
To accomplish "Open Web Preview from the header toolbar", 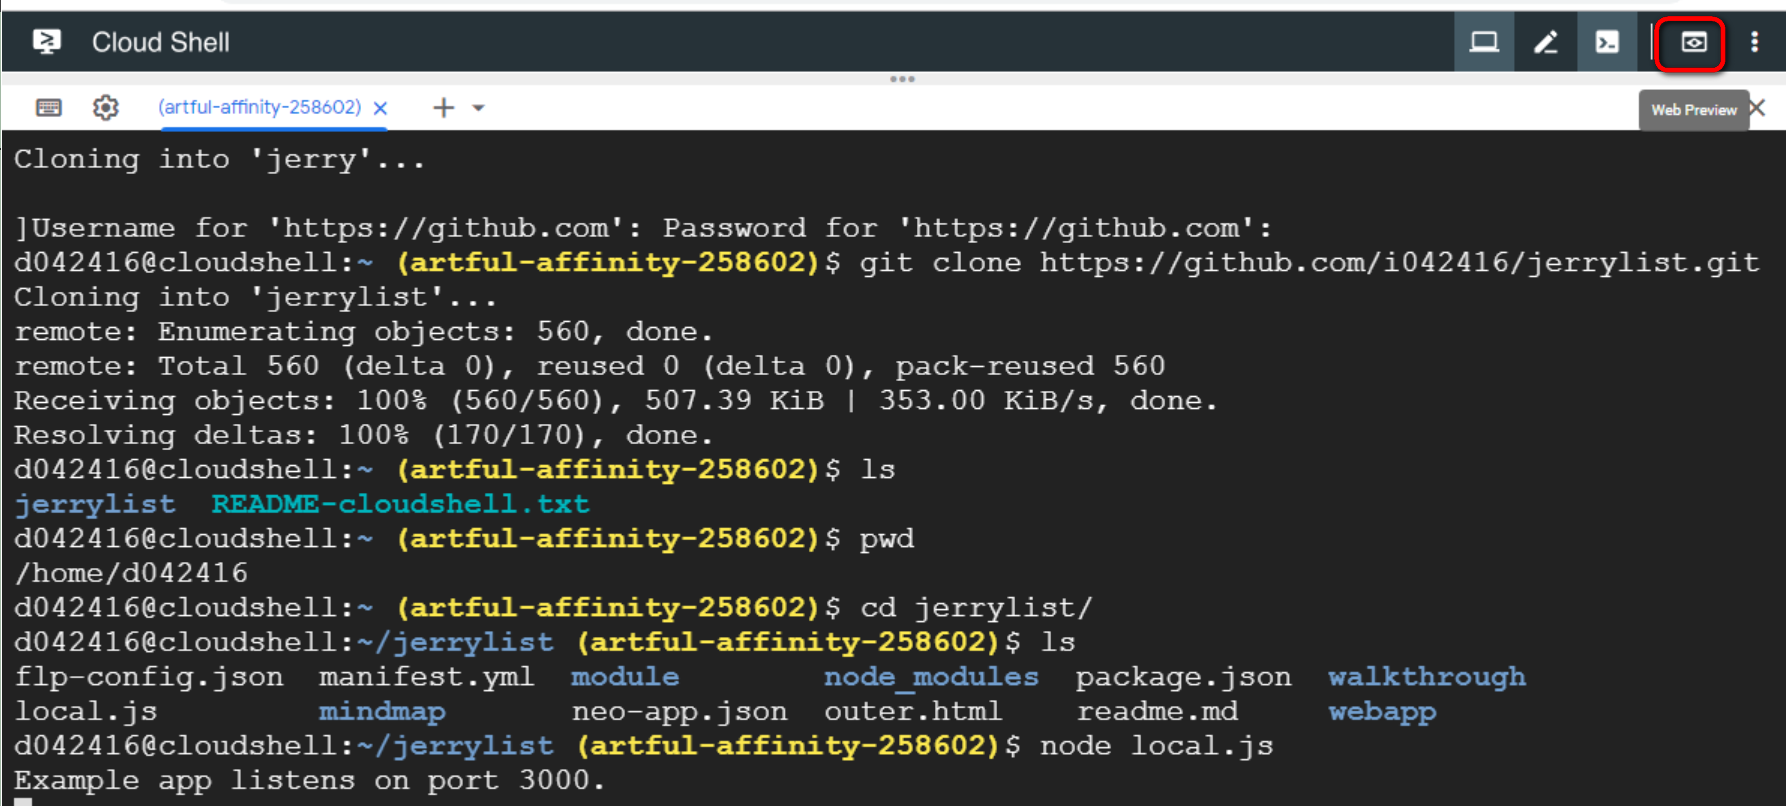I will (1693, 42).
